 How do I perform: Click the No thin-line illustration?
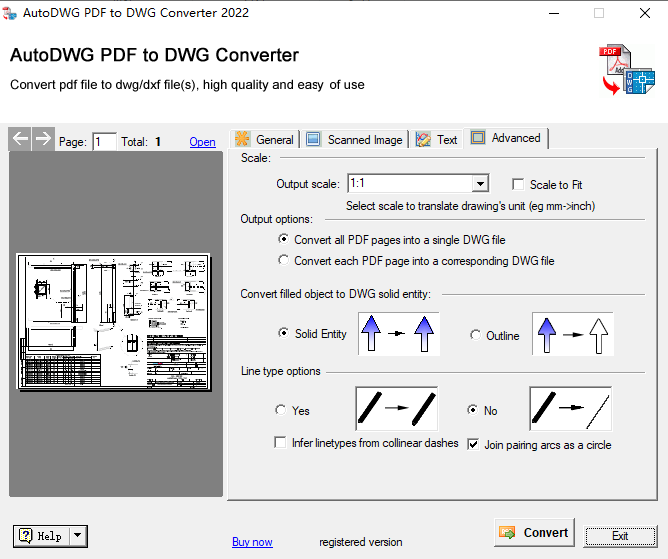(570, 409)
